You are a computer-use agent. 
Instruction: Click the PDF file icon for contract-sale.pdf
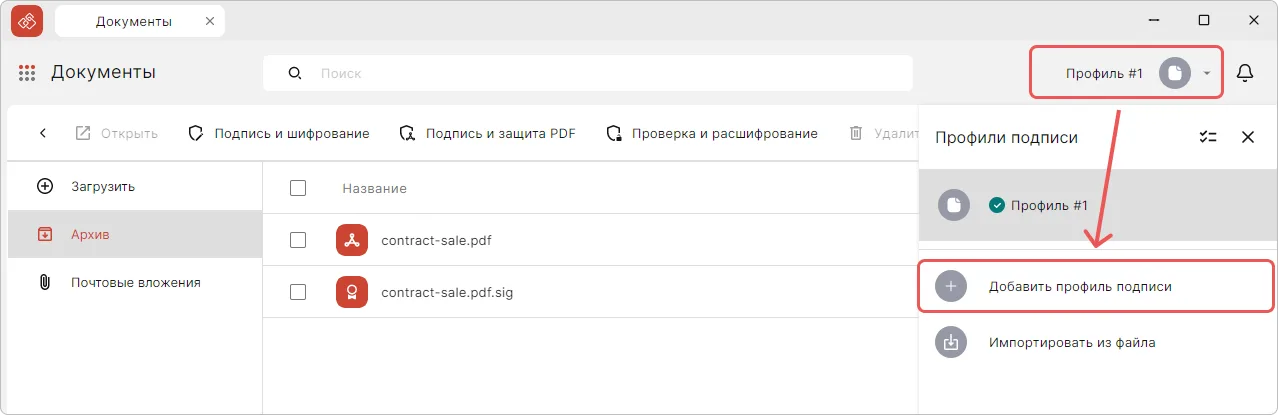352,240
